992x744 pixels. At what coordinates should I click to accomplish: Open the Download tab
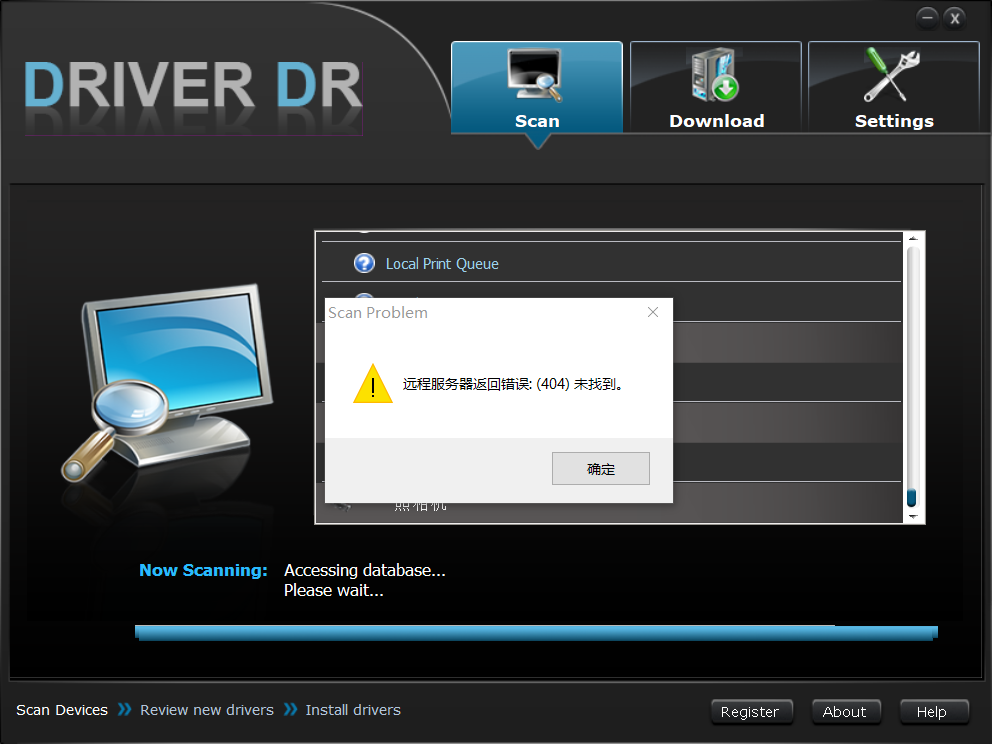(716, 87)
